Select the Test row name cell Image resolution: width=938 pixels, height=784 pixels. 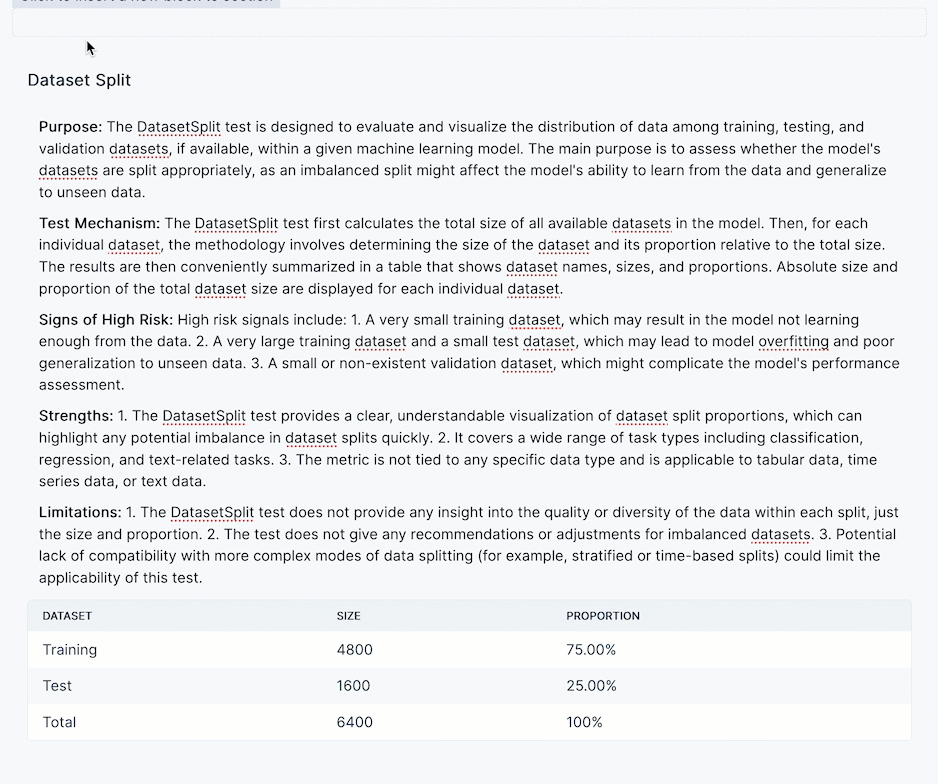pyautogui.click(x=57, y=686)
